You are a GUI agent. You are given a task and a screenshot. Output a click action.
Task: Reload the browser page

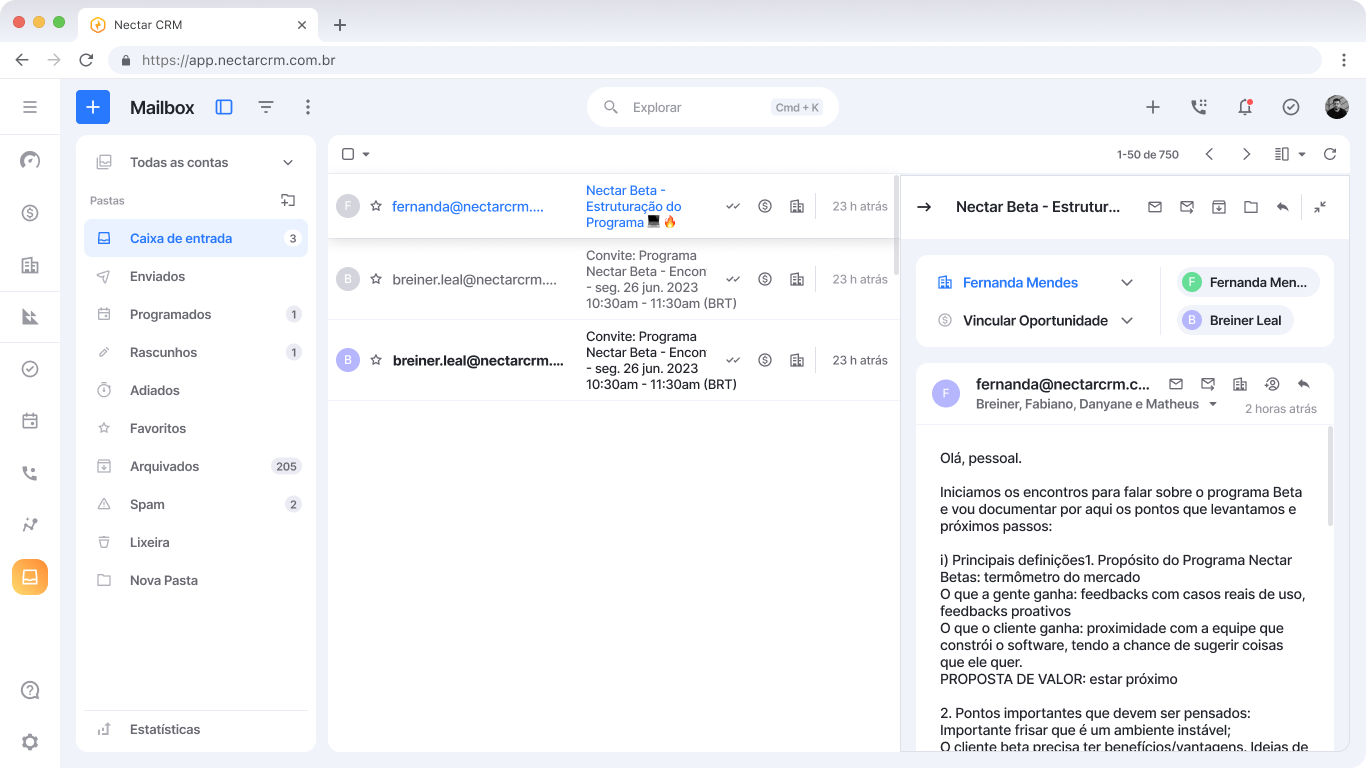pos(86,60)
